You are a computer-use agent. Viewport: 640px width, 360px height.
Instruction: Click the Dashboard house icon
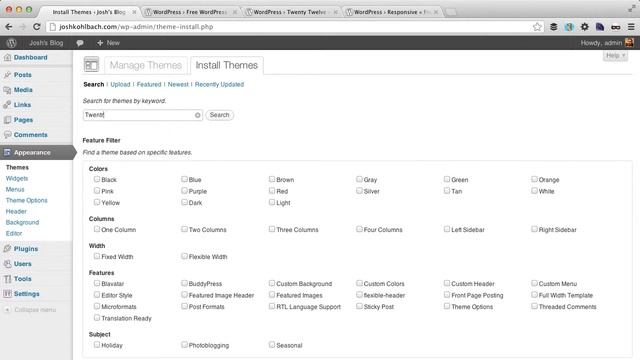point(7,58)
